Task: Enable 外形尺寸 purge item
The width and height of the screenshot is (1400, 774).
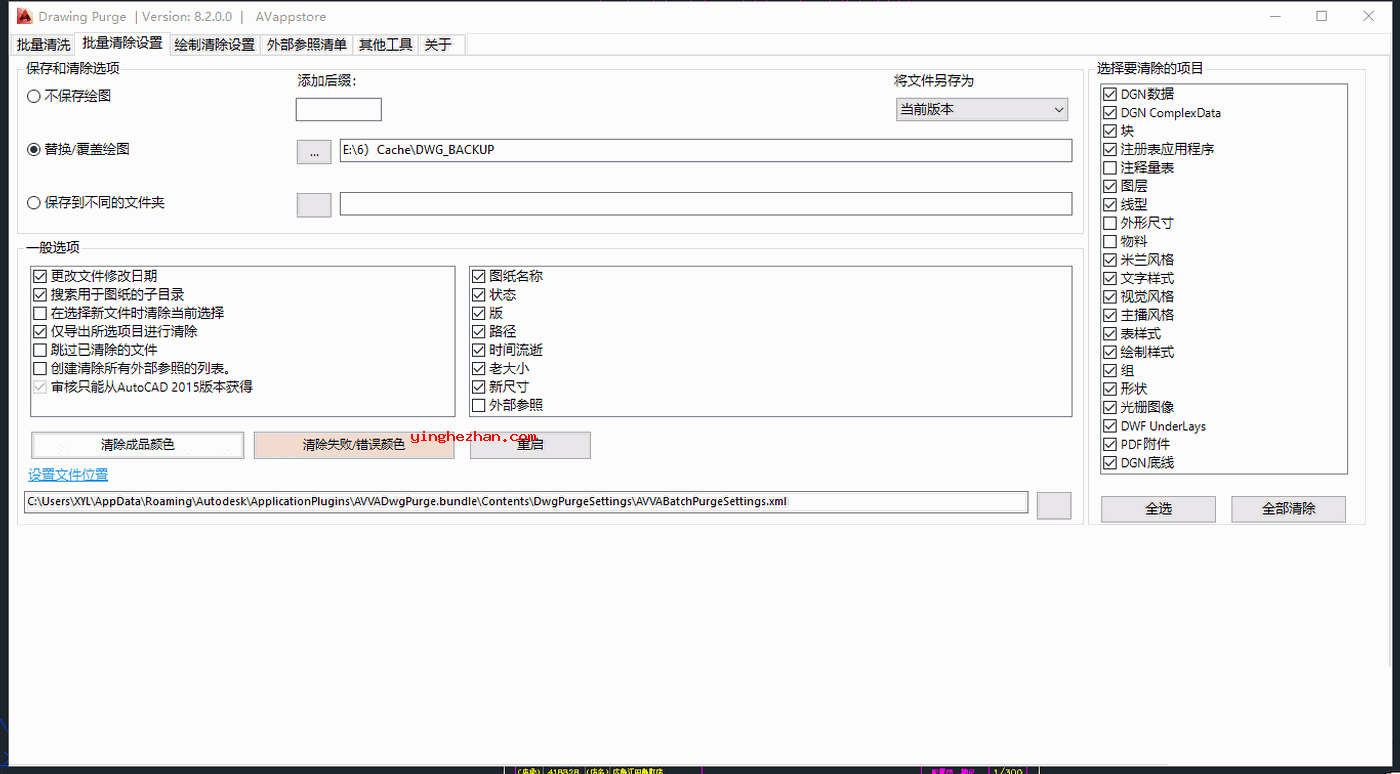Action: click(1110, 223)
